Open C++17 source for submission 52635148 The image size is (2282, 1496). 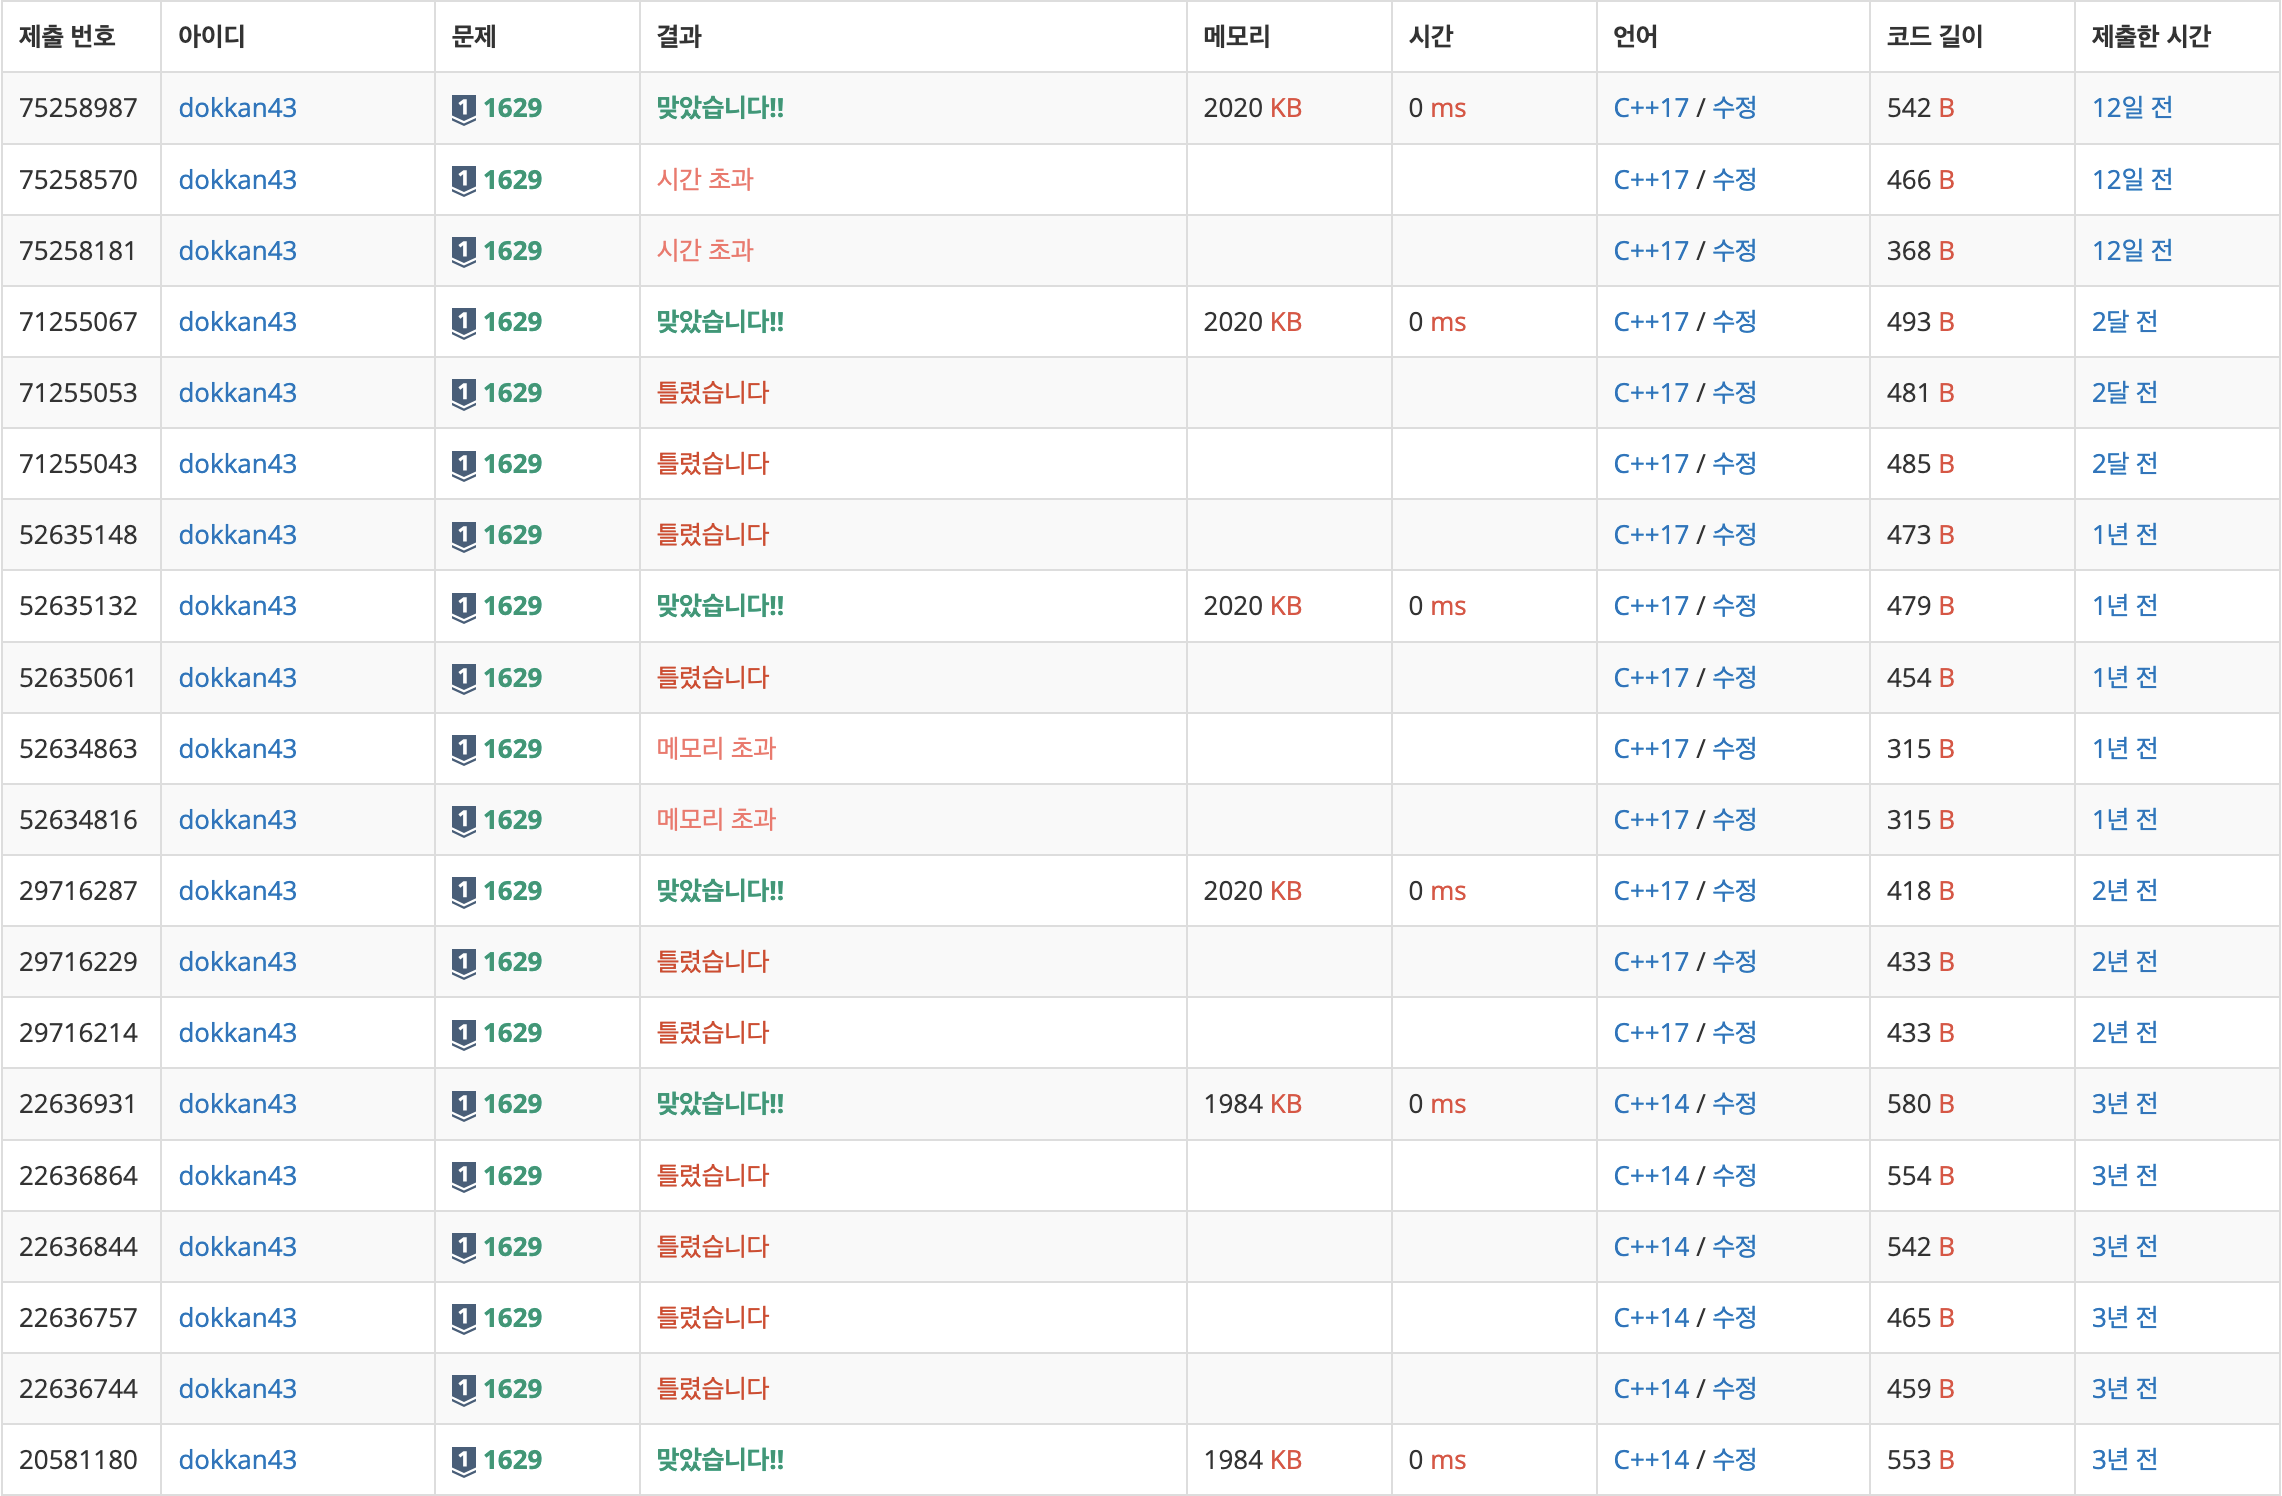click(1650, 535)
